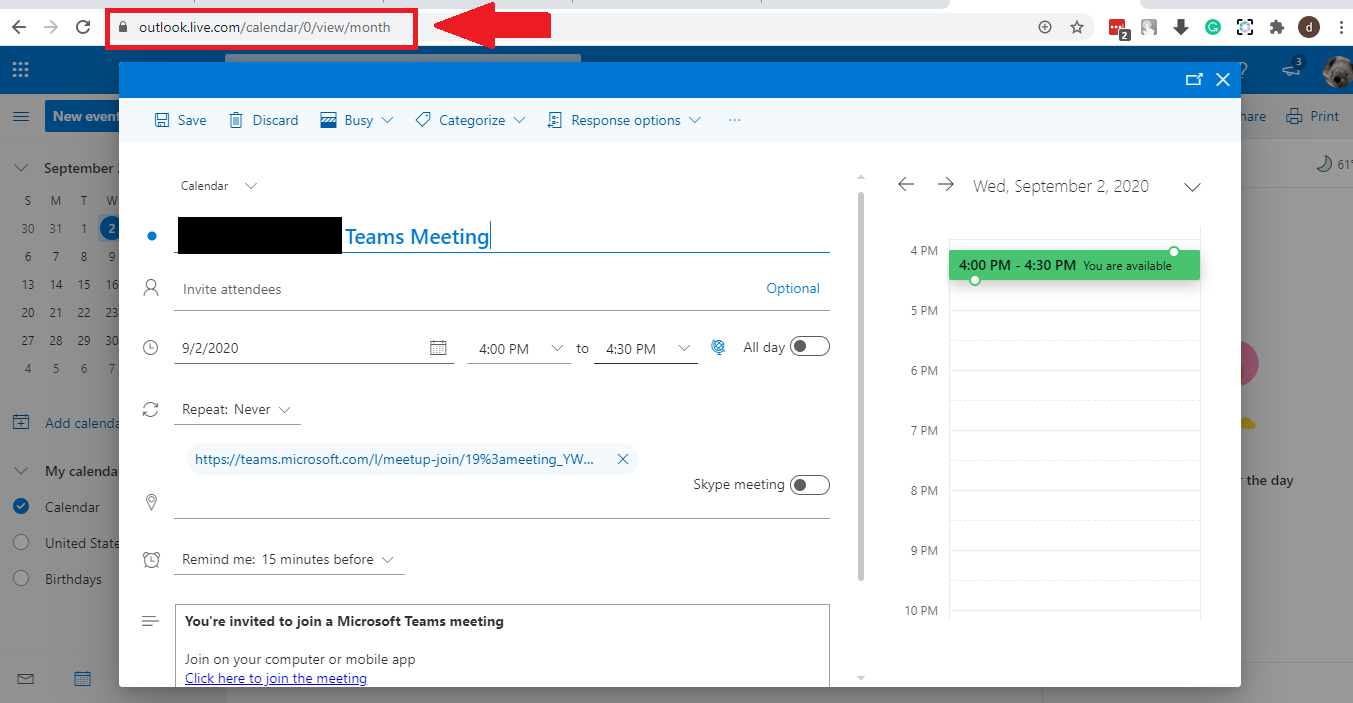
Task: Bookmark this page with star icon
Action: coord(1077,28)
